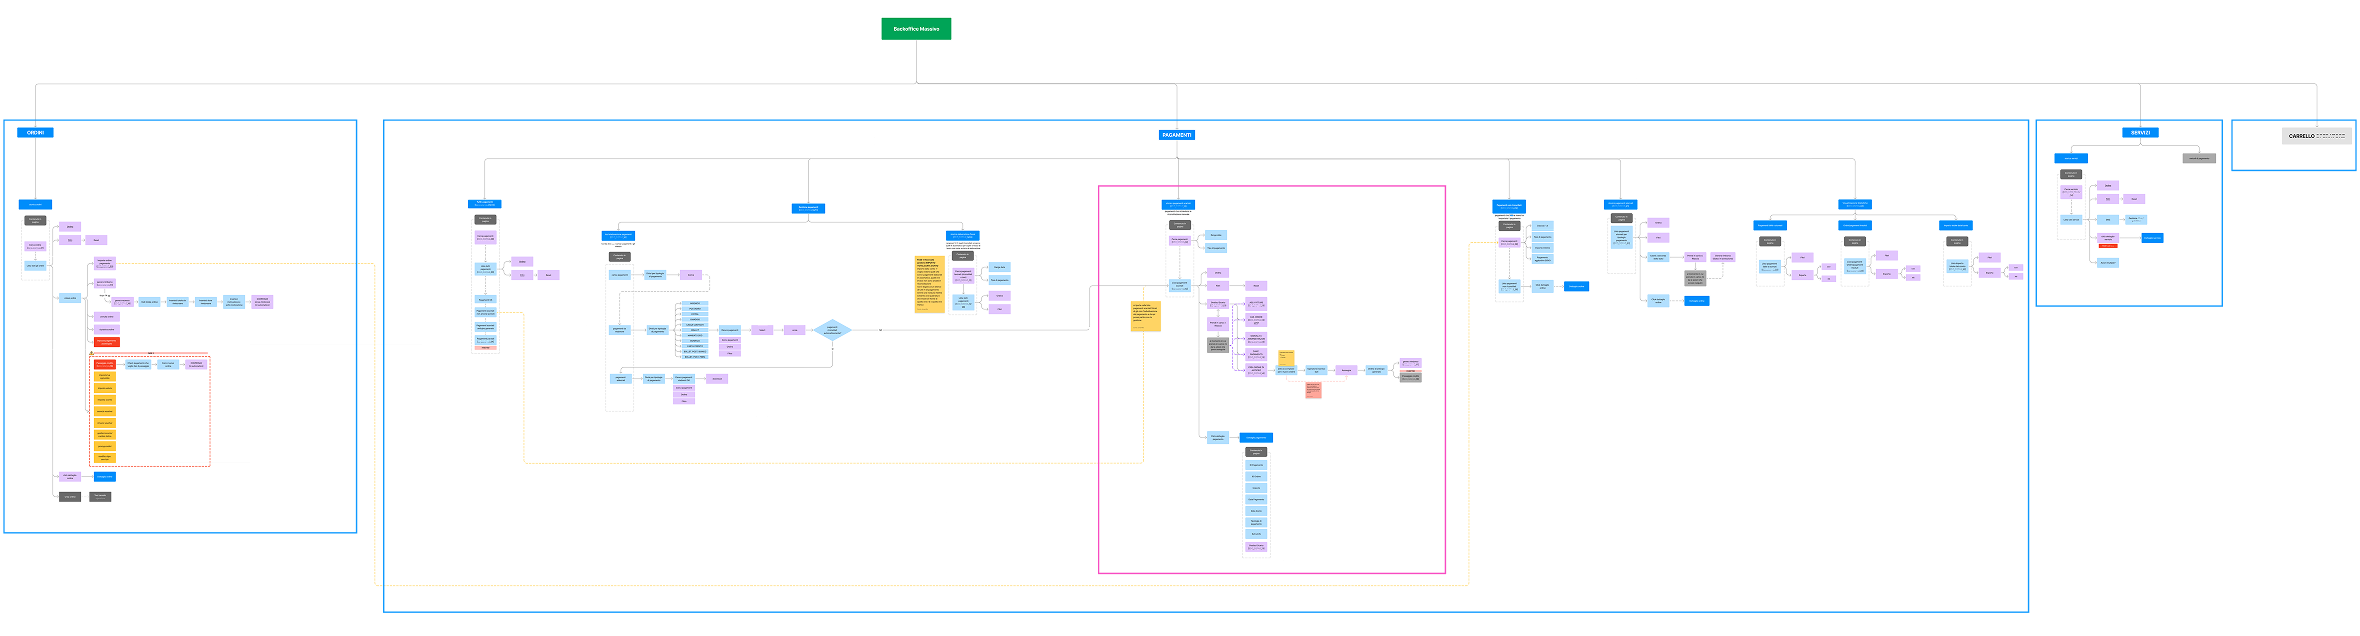Click the SERVIZI section header label

coord(2140,132)
